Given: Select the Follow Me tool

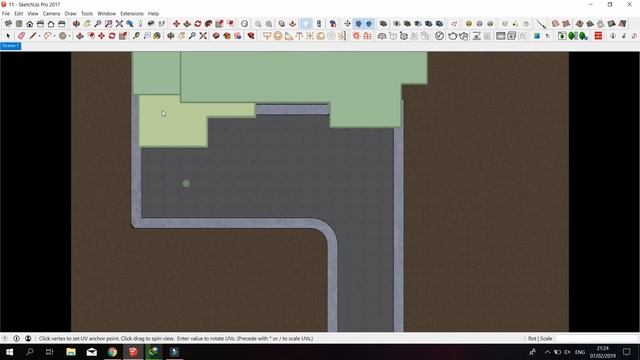Looking at the screenshot, I should coord(208,24).
